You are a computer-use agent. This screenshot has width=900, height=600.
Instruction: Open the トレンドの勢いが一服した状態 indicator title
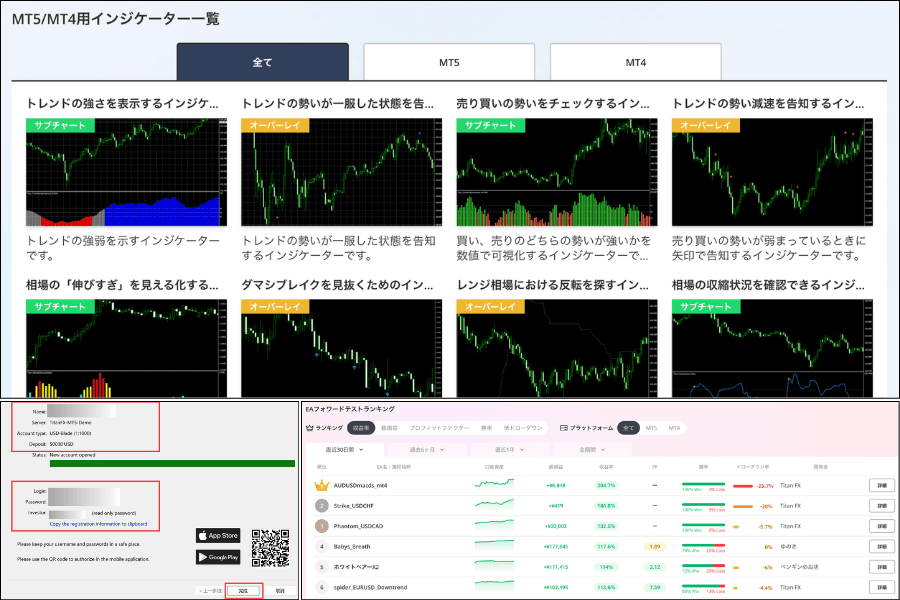pyautogui.click(x=338, y=103)
